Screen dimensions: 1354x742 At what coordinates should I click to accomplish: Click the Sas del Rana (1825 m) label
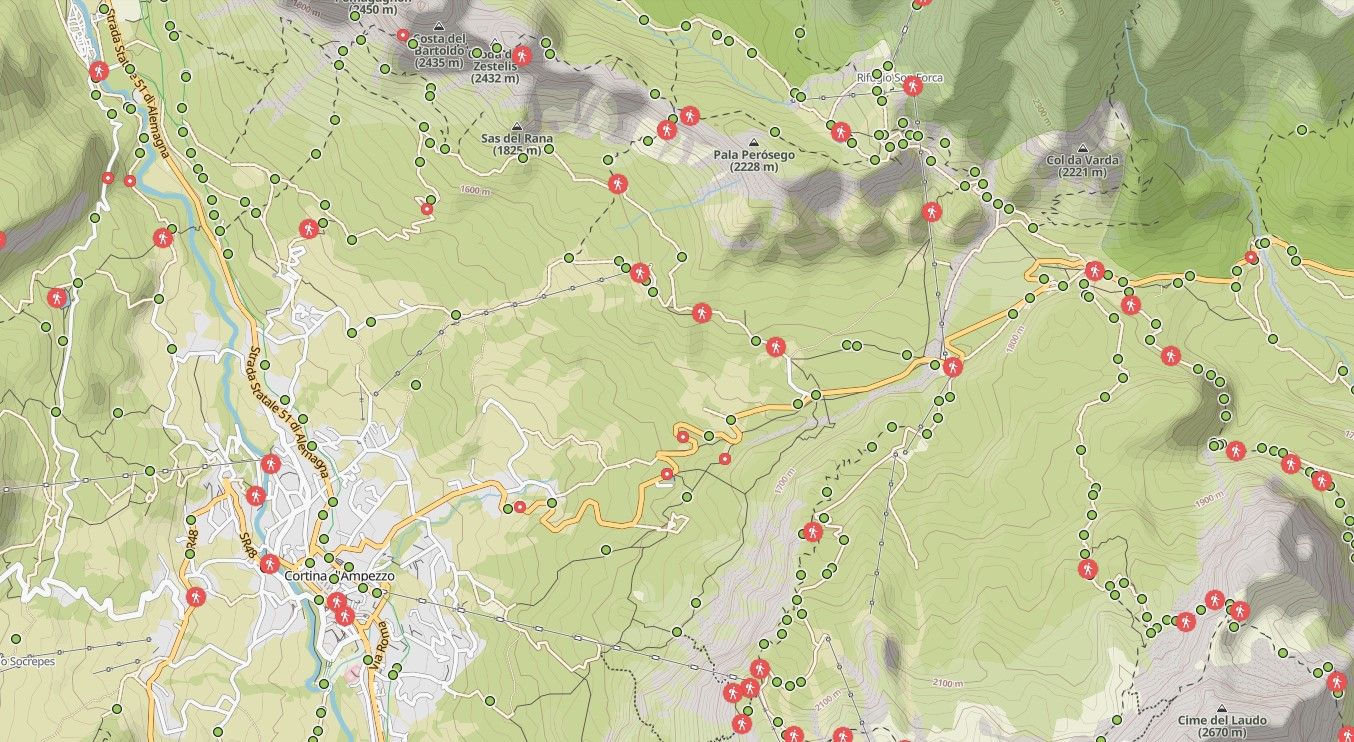pos(516,144)
